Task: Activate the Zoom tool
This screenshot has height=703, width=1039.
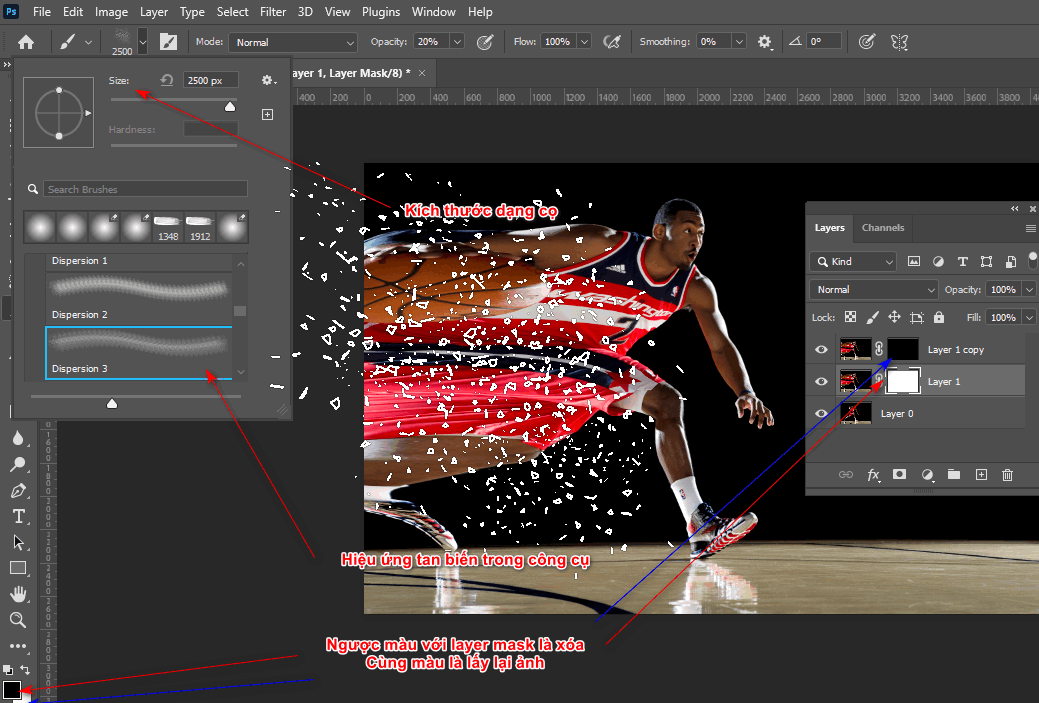Action: [18, 620]
